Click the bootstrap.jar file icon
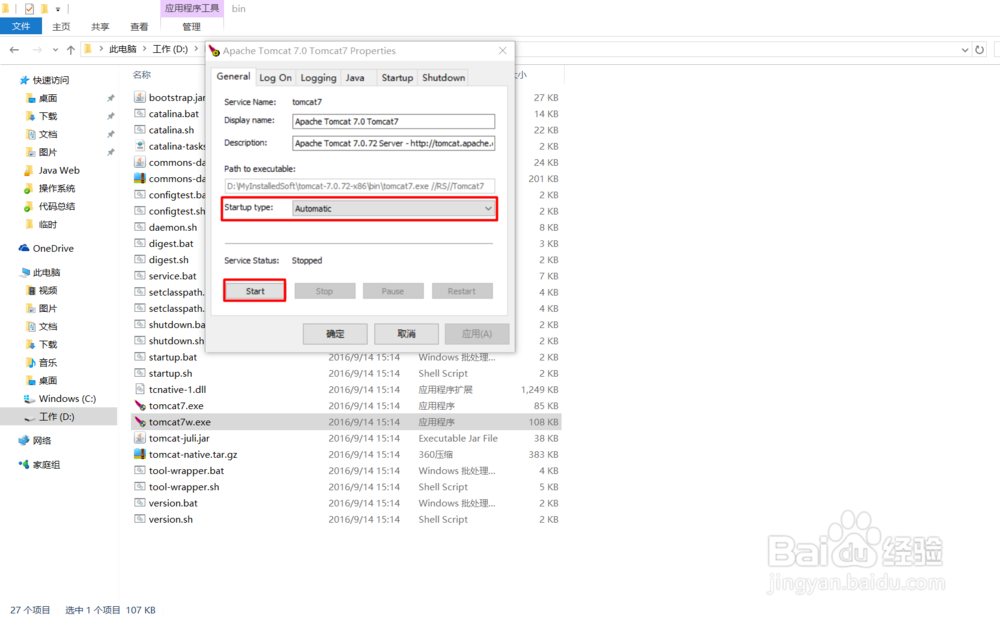The height and width of the screenshot is (617, 1000). pyautogui.click(x=140, y=97)
